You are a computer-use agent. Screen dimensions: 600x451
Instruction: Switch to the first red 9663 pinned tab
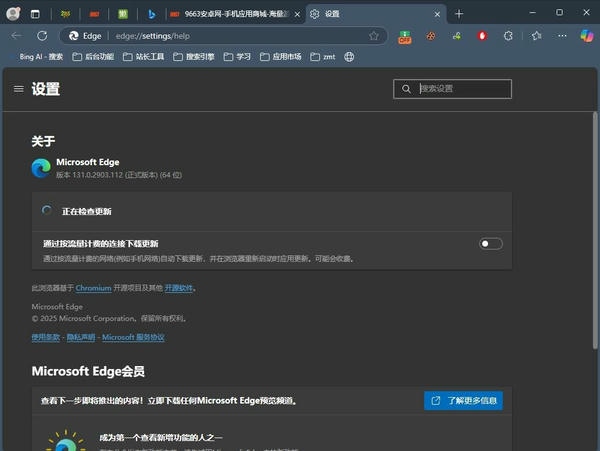94,14
